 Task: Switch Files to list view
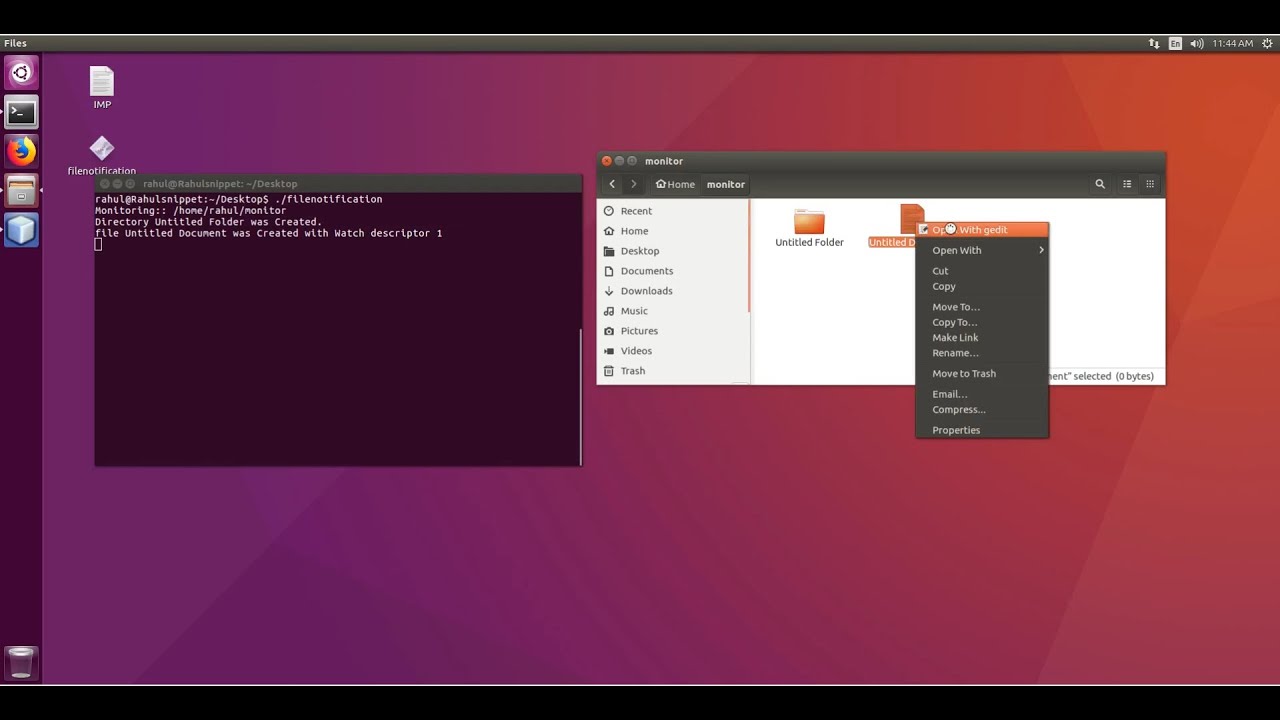(1127, 184)
